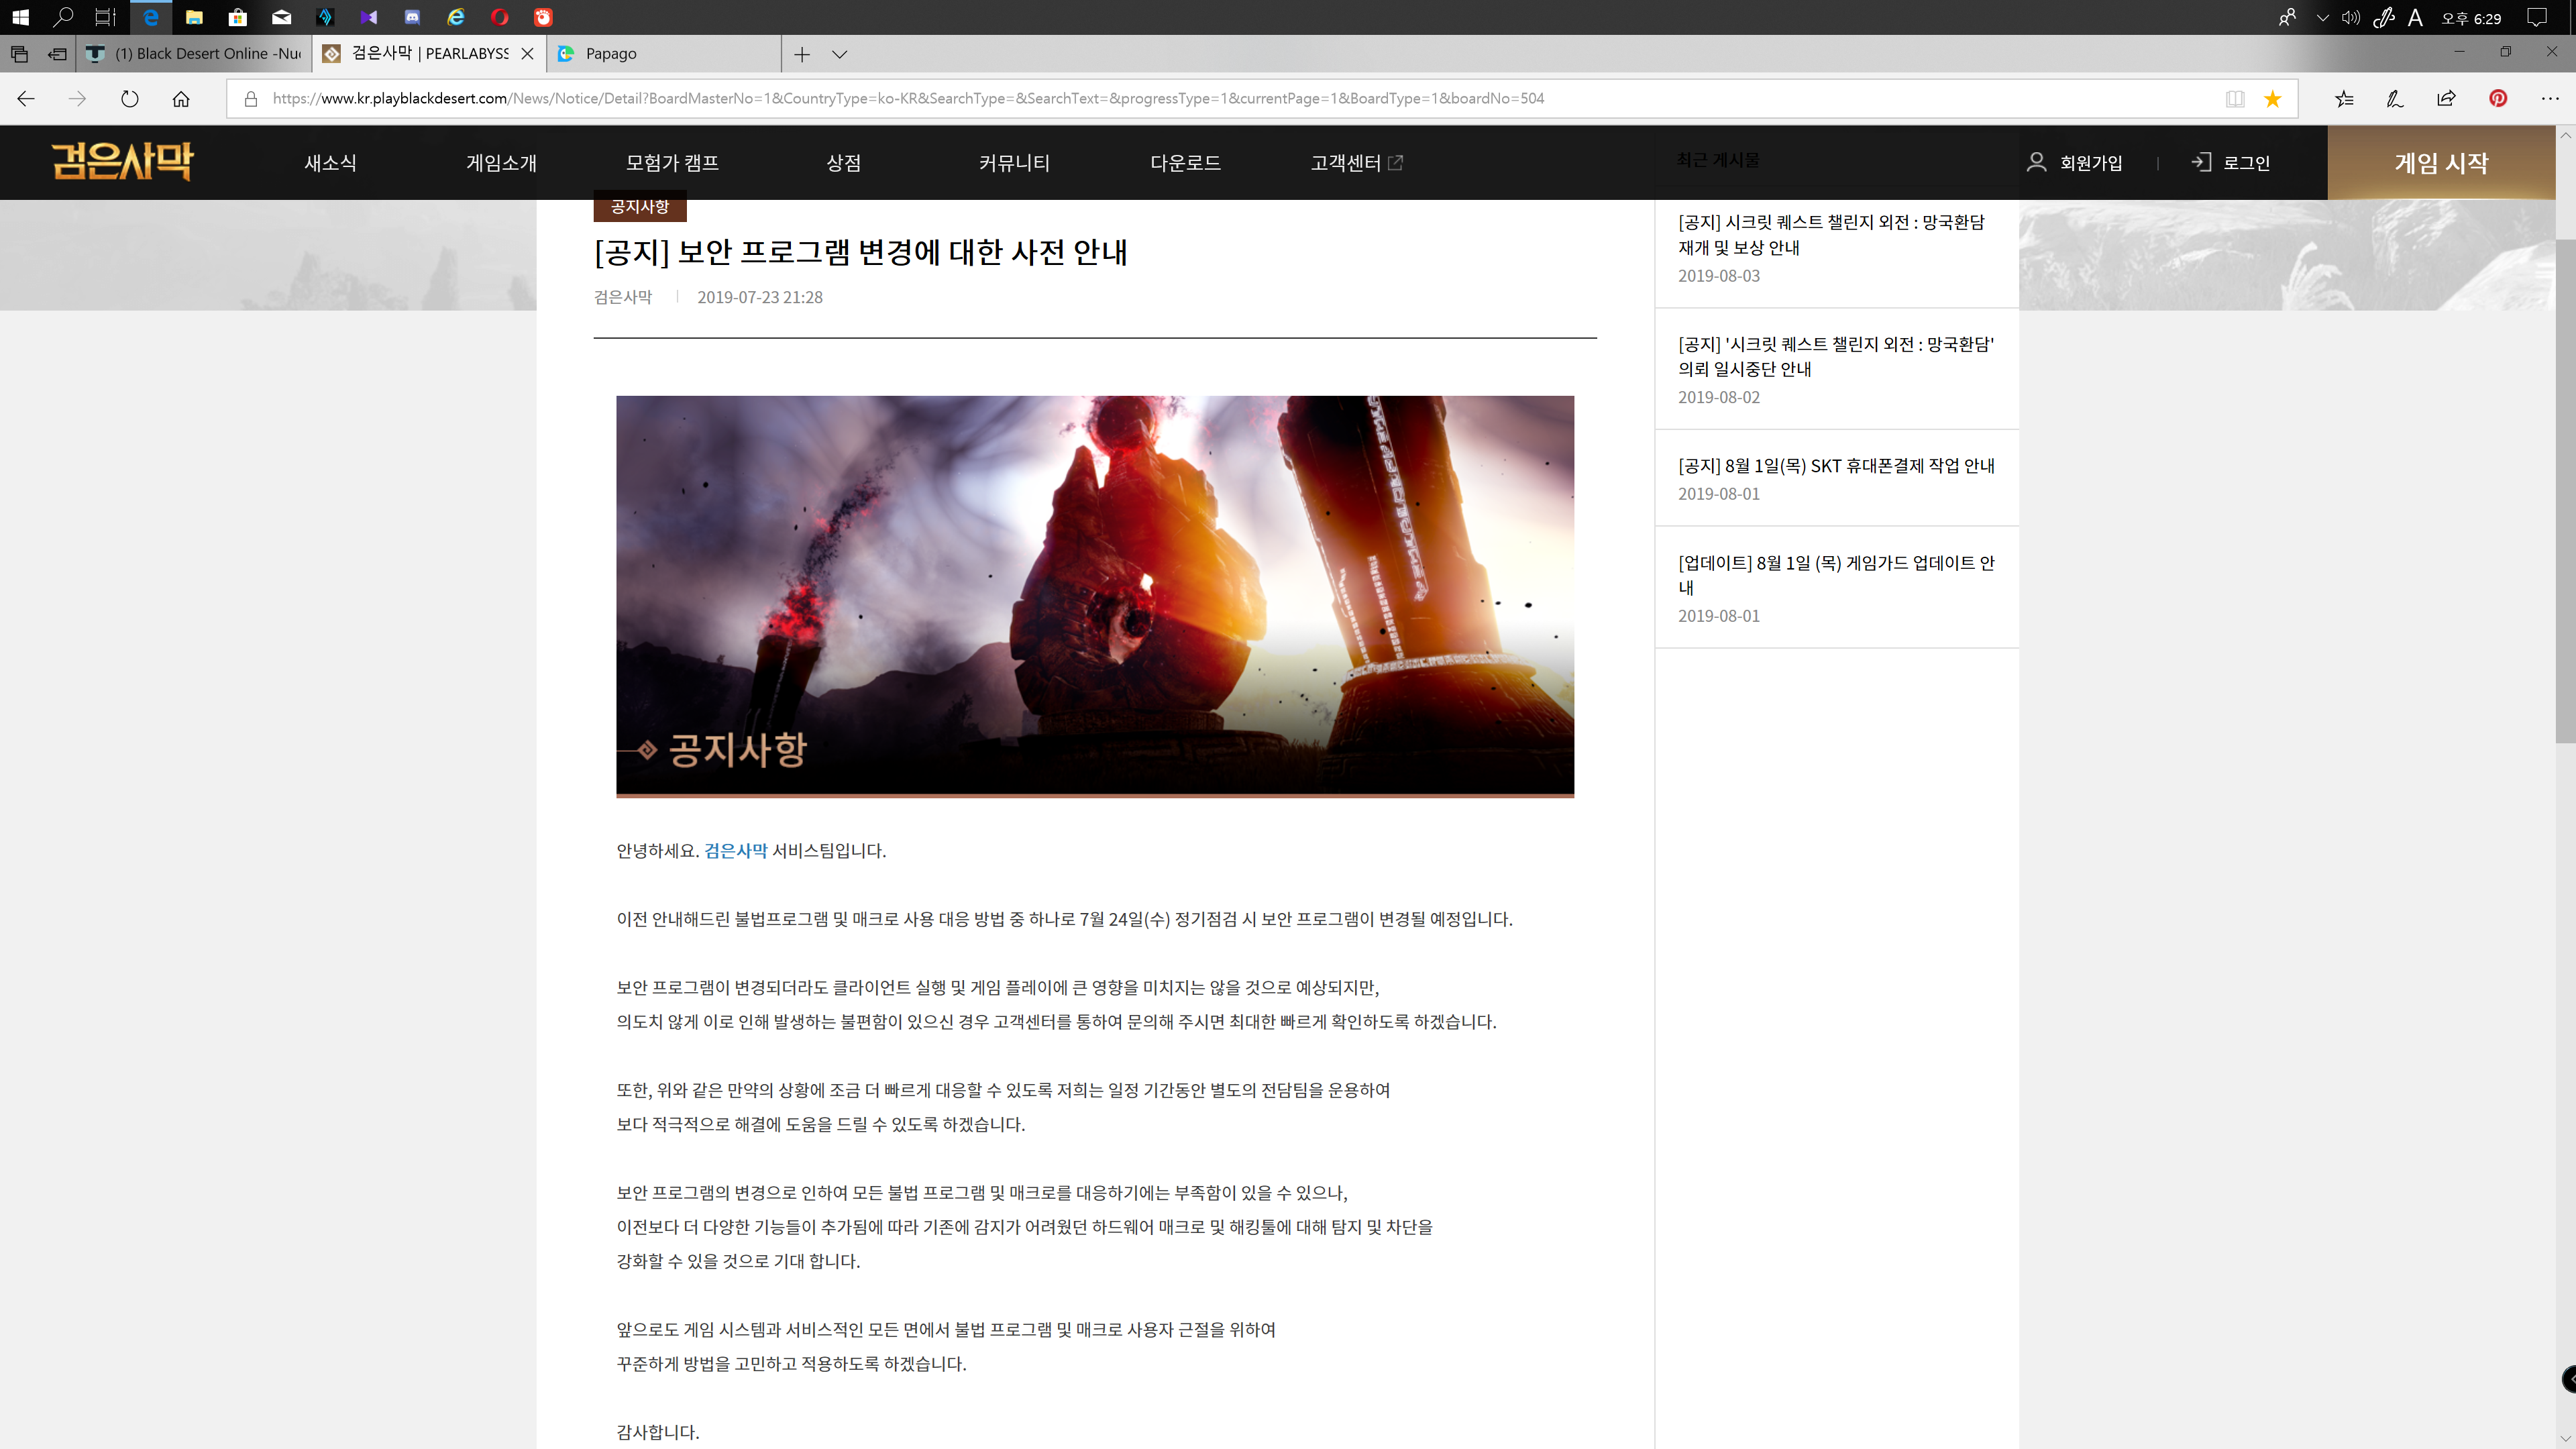The height and width of the screenshot is (1449, 2576).
Task: Expand hidden icons chevron in the system tray
Action: coord(2322,16)
